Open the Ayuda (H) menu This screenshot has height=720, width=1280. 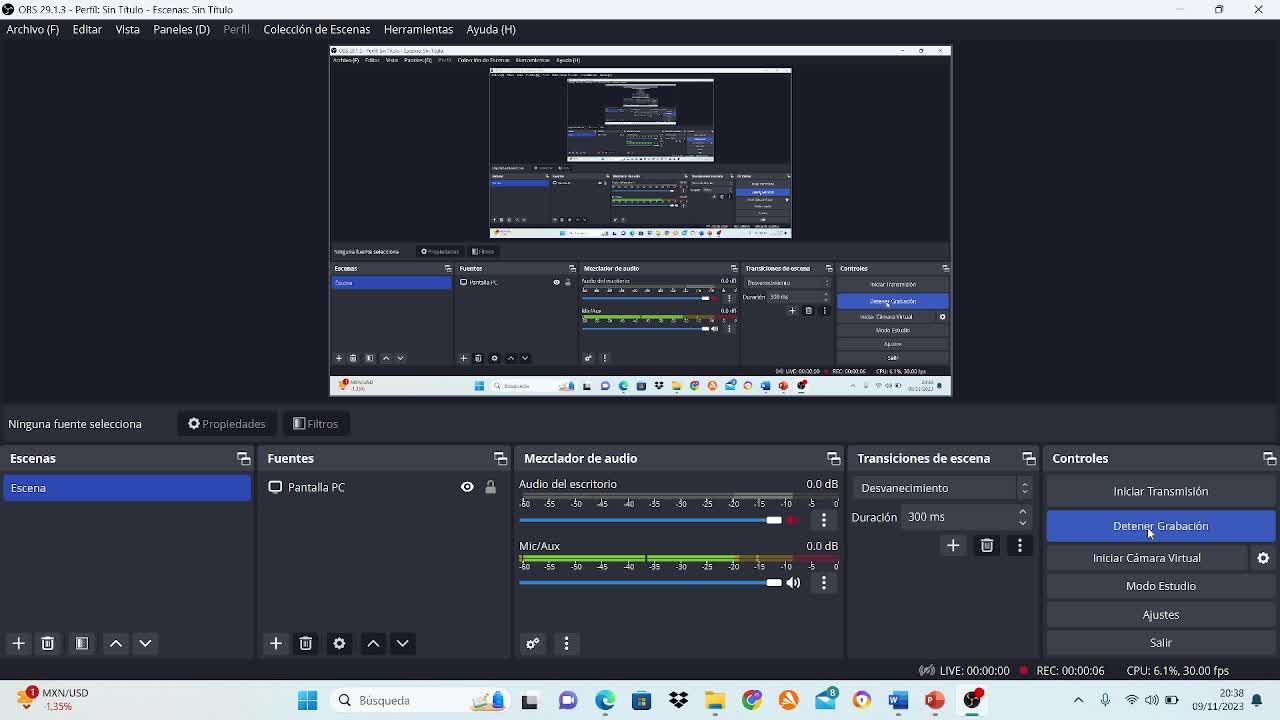click(490, 29)
